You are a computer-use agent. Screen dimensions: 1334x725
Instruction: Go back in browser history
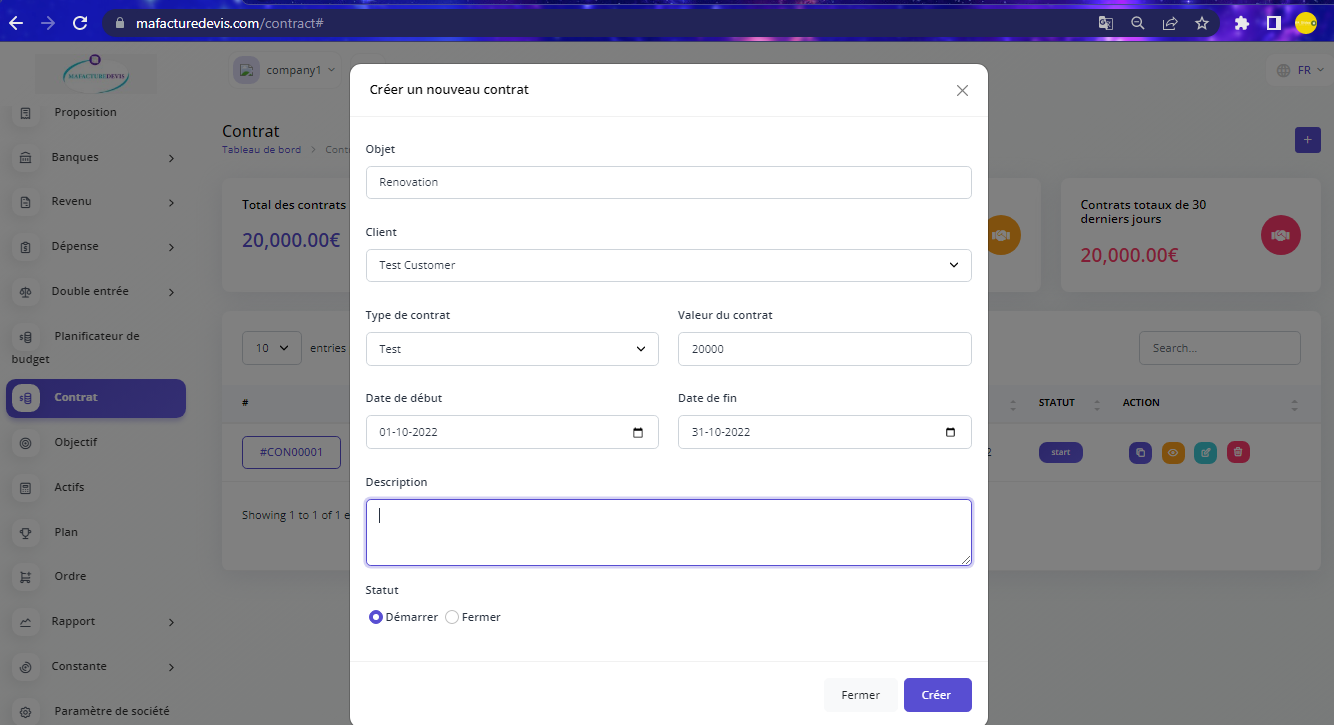(17, 22)
